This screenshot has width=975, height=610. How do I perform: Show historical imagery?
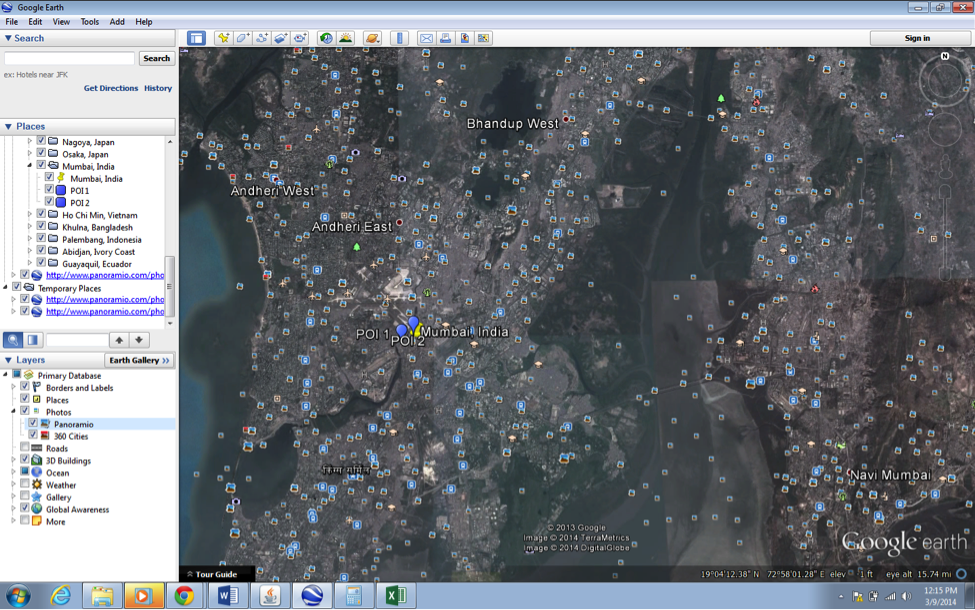tap(327, 37)
